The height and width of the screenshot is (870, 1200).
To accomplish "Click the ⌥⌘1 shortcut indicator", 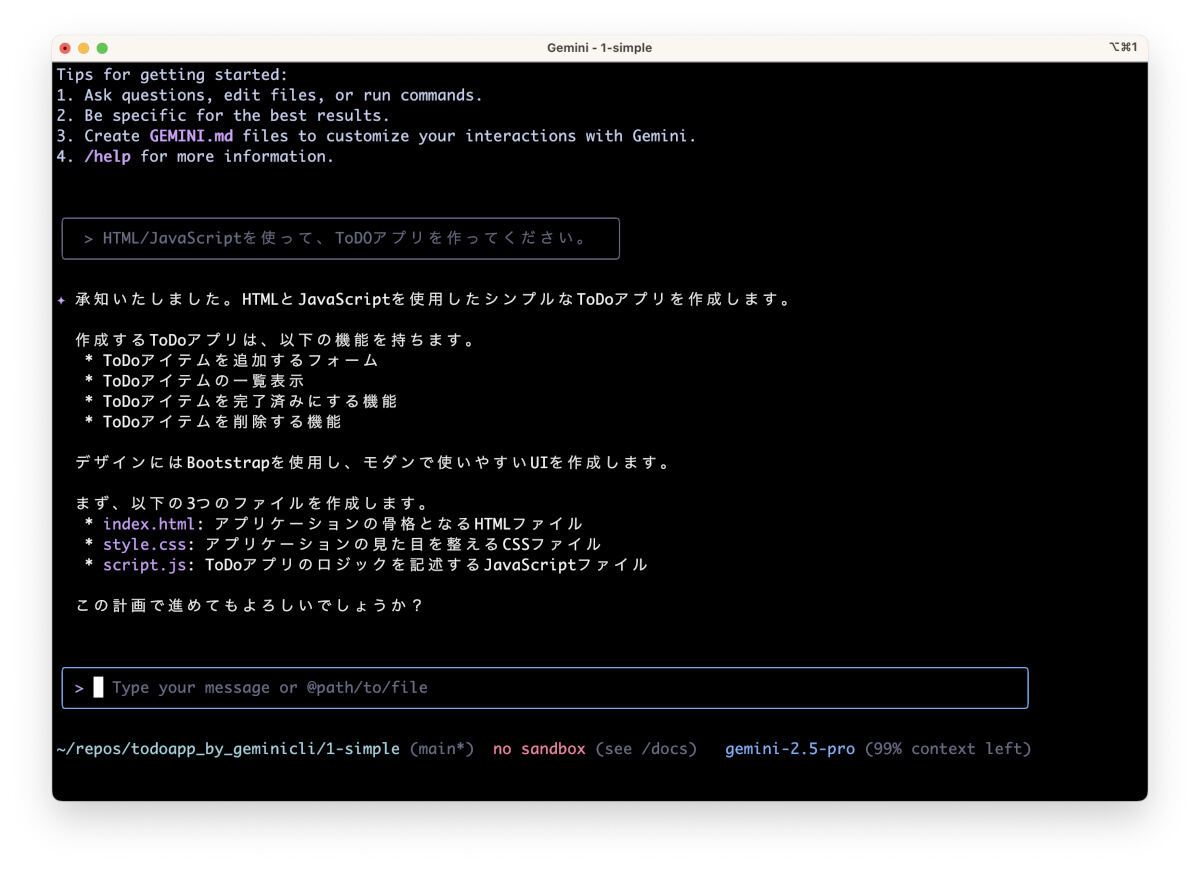I will [x=1123, y=48].
